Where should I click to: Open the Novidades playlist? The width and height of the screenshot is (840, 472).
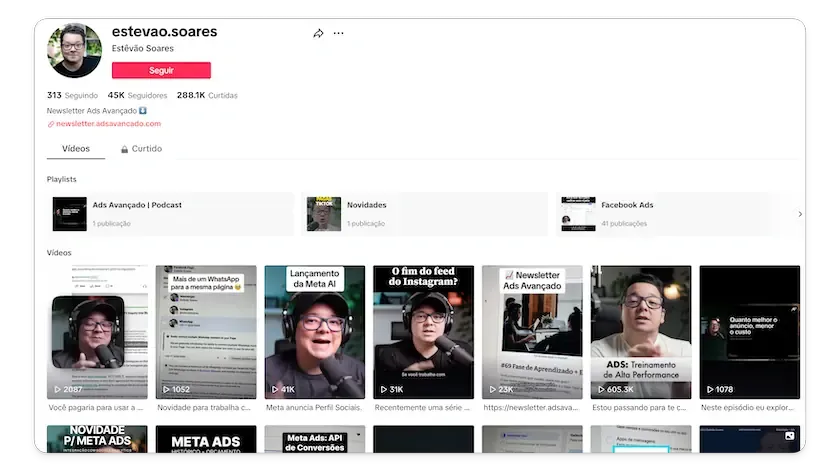[x=424, y=214]
